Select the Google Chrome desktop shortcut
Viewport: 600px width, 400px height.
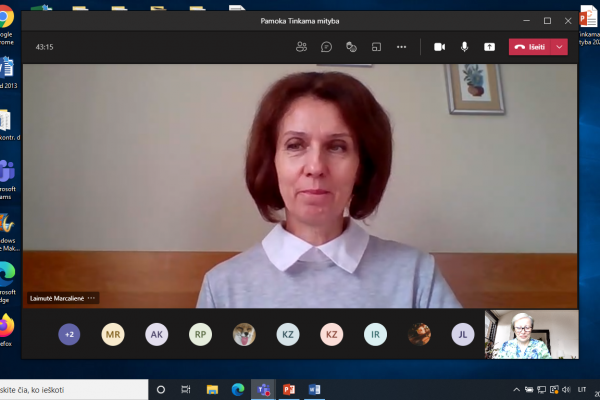[7, 25]
